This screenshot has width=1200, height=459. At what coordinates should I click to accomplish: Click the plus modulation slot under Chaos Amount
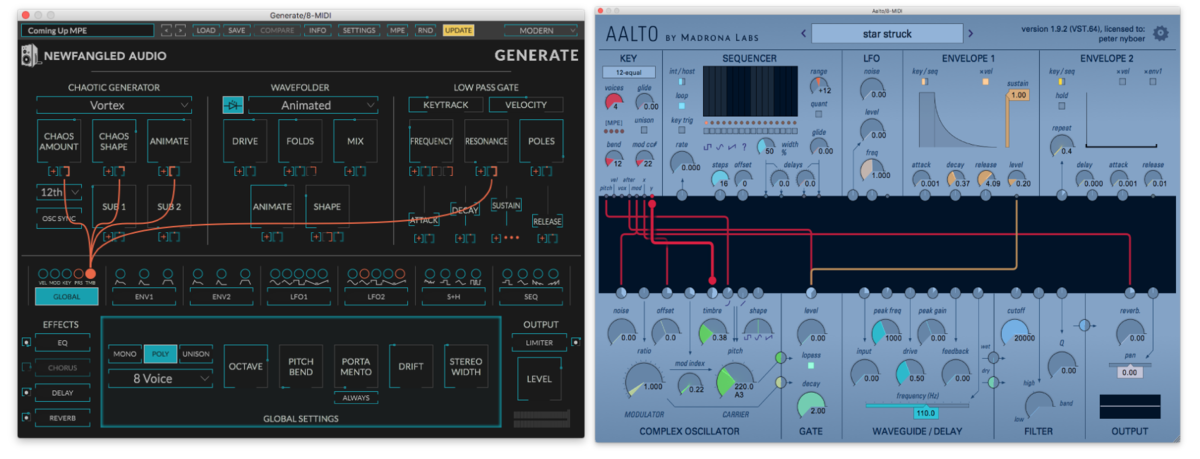pos(53,172)
